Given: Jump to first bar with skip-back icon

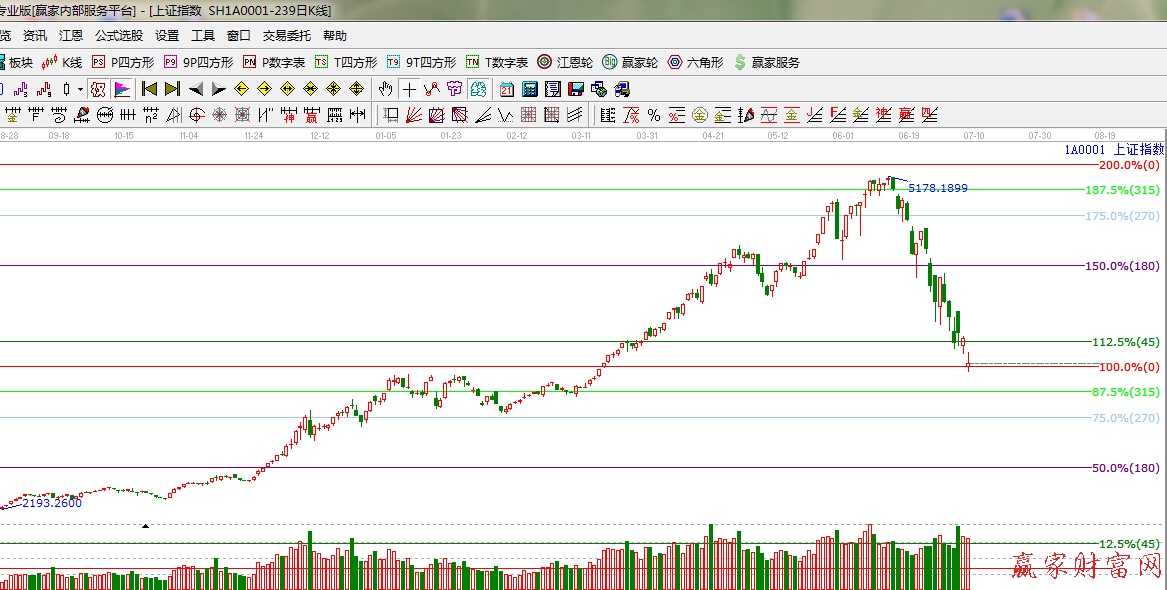Looking at the screenshot, I should pyautogui.click(x=150, y=89).
